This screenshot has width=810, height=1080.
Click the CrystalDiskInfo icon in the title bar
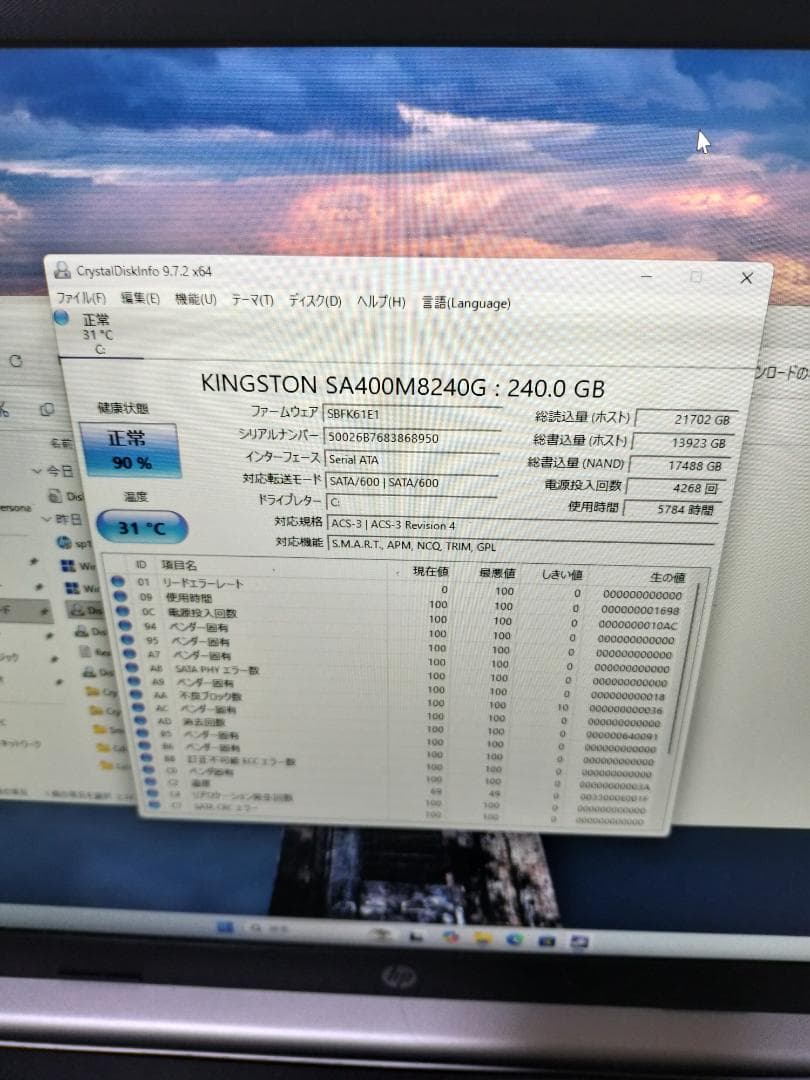tap(63, 271)
